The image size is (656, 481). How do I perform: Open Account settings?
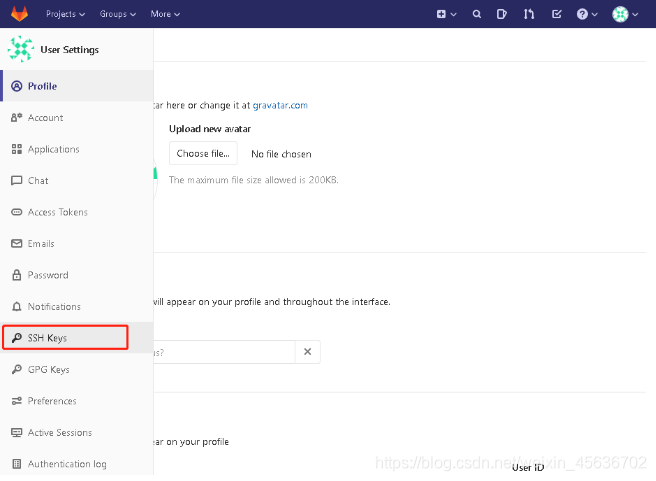[77, 118]
